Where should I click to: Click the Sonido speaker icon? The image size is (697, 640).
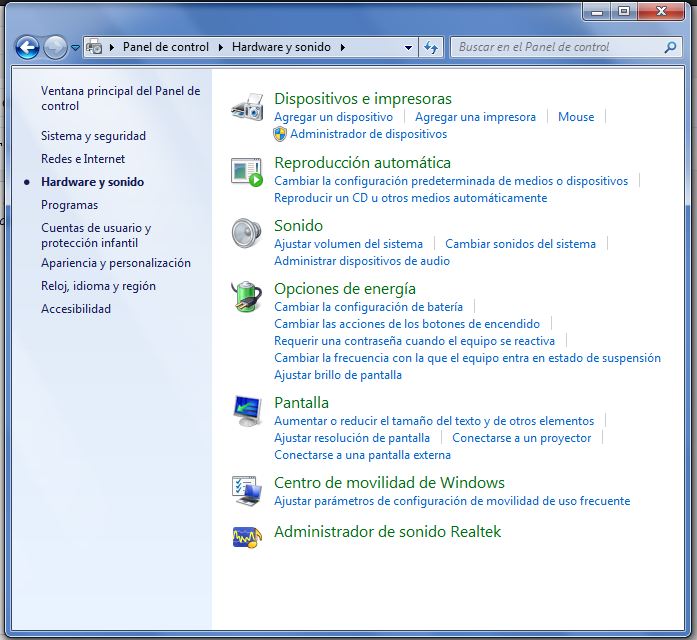point(246,233)
